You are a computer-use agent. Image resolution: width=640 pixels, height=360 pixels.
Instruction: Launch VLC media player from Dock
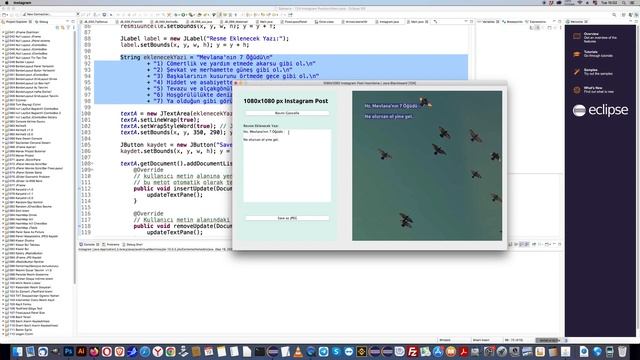click(298, 351)
